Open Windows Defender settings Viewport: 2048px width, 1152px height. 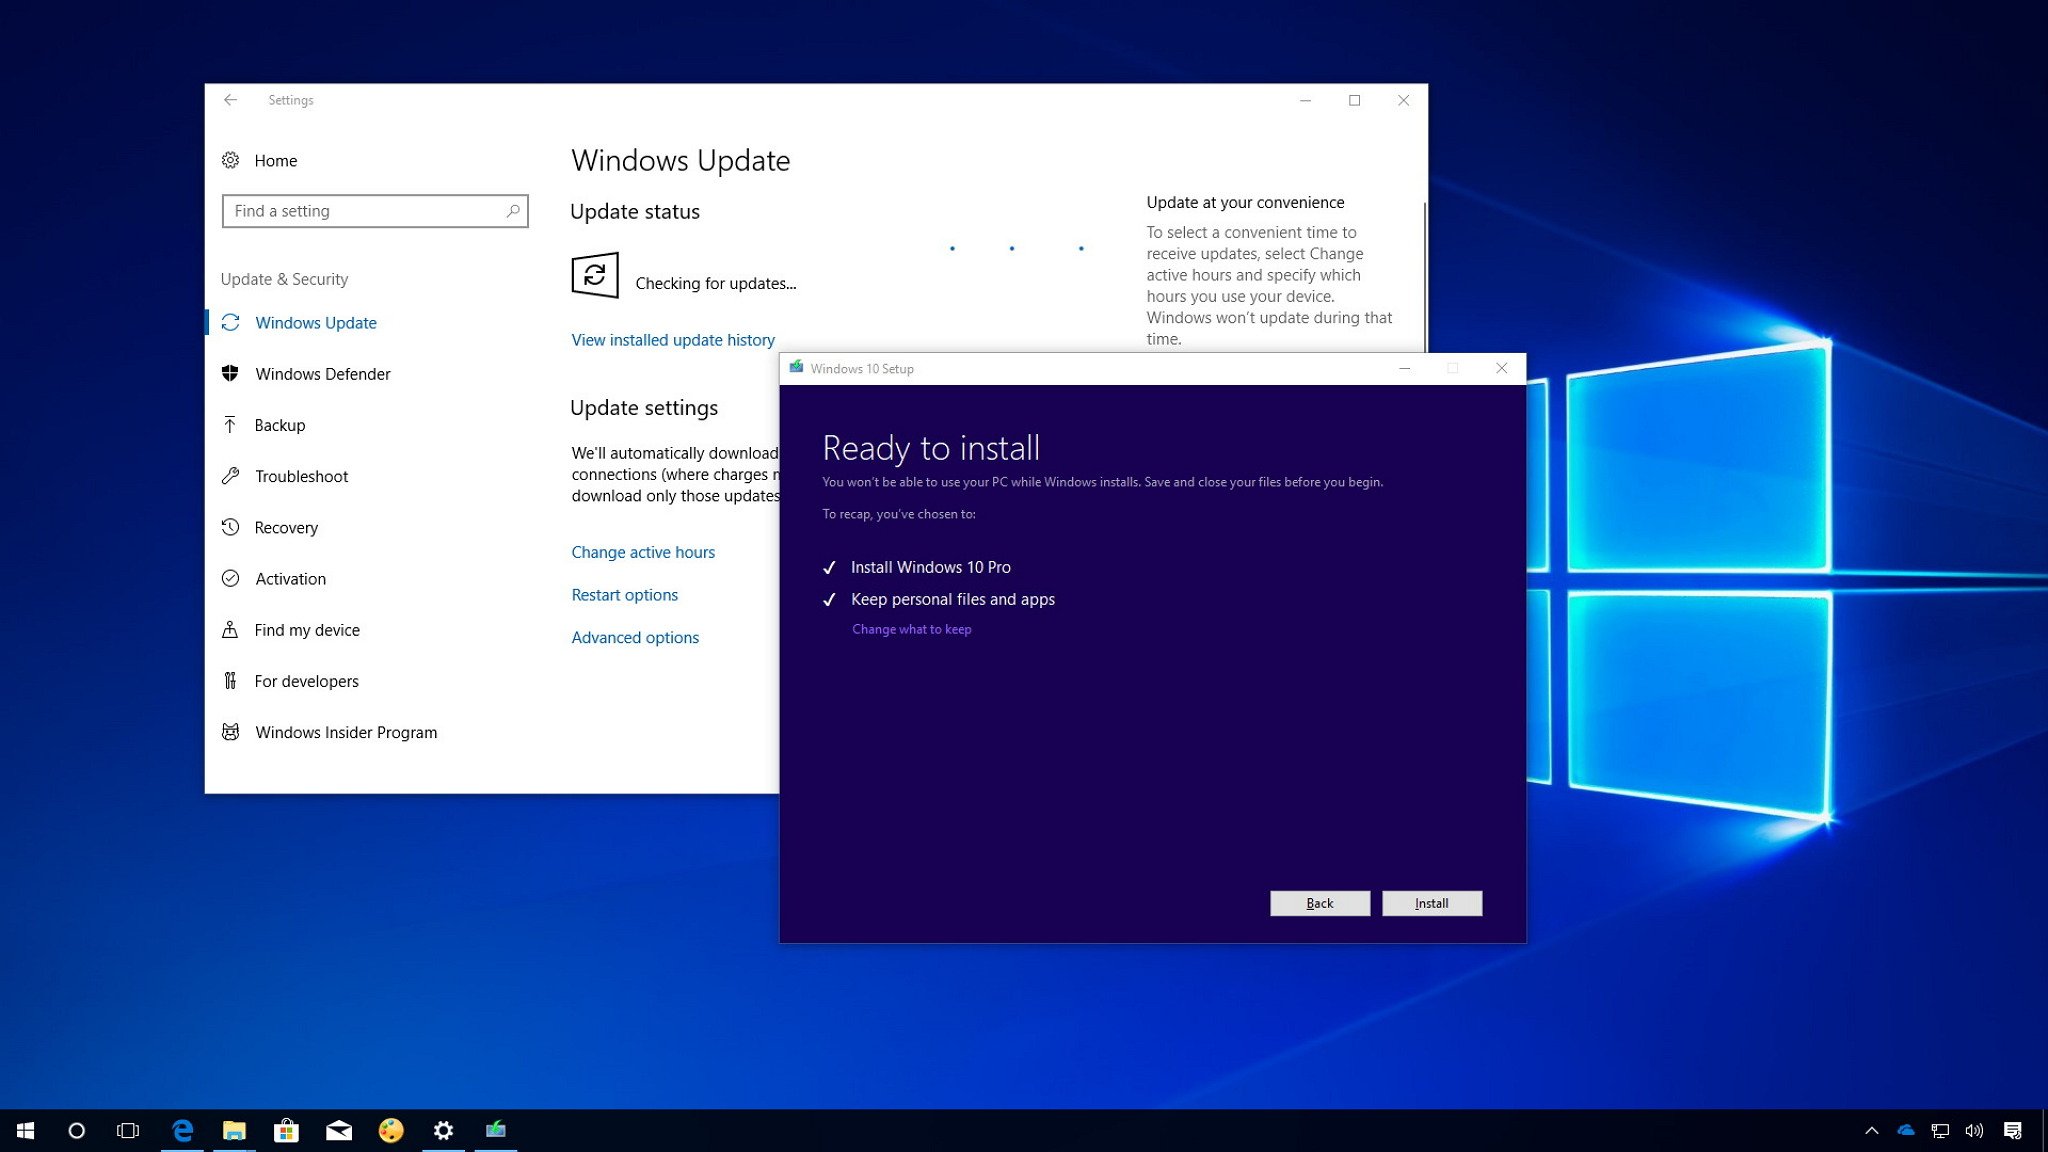[x=321, y=373]
